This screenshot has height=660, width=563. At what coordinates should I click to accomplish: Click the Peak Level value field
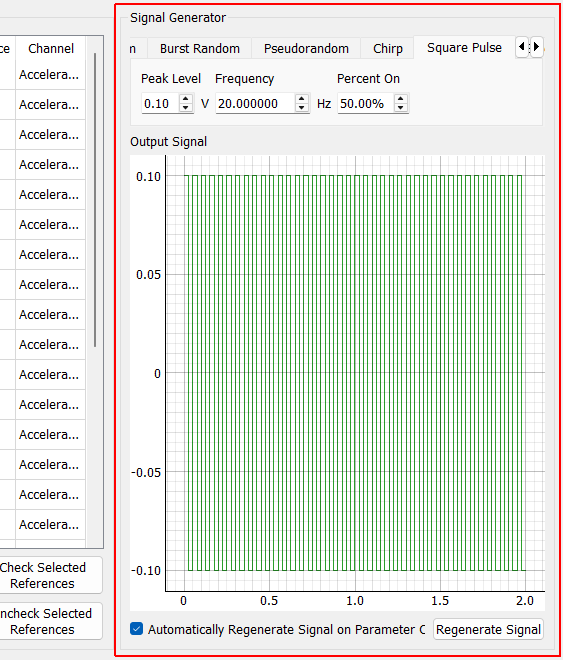click(x=161, y=104)
